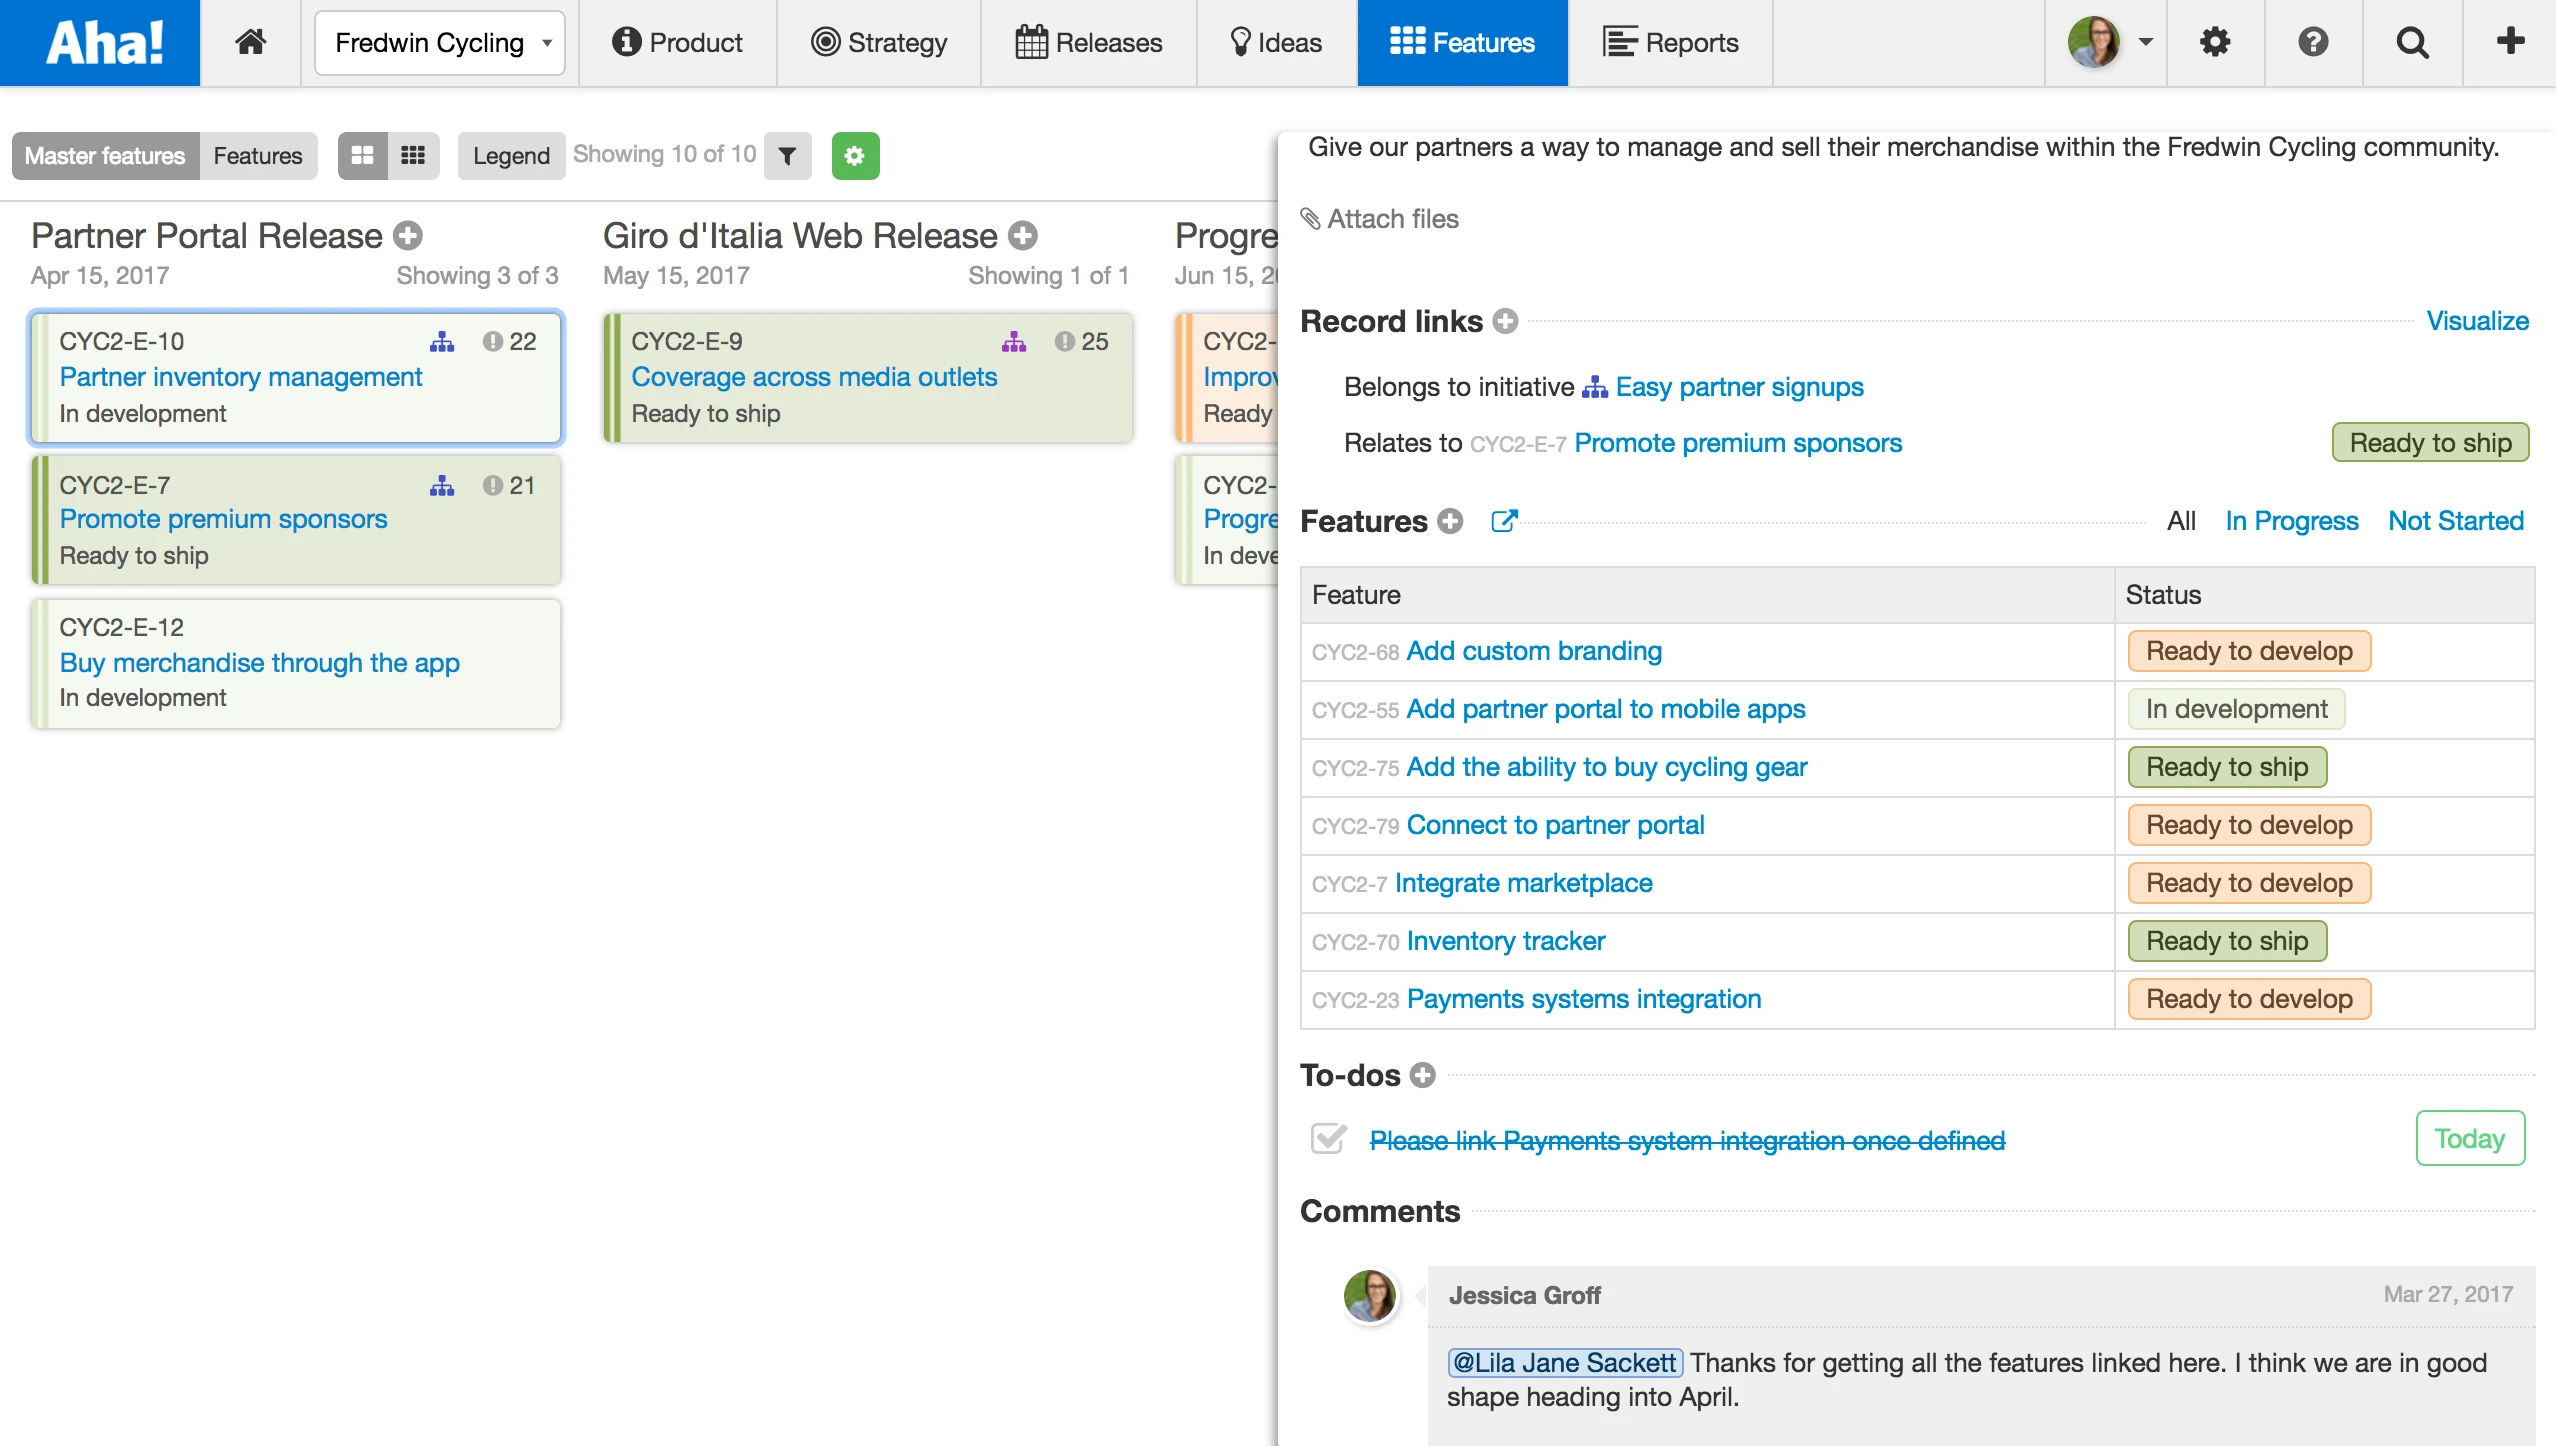The width and height of the screenshot is (2556, 1446).
Task: Uncheck the completed Payments system to-do
Action: (x=1328, y=1139)
